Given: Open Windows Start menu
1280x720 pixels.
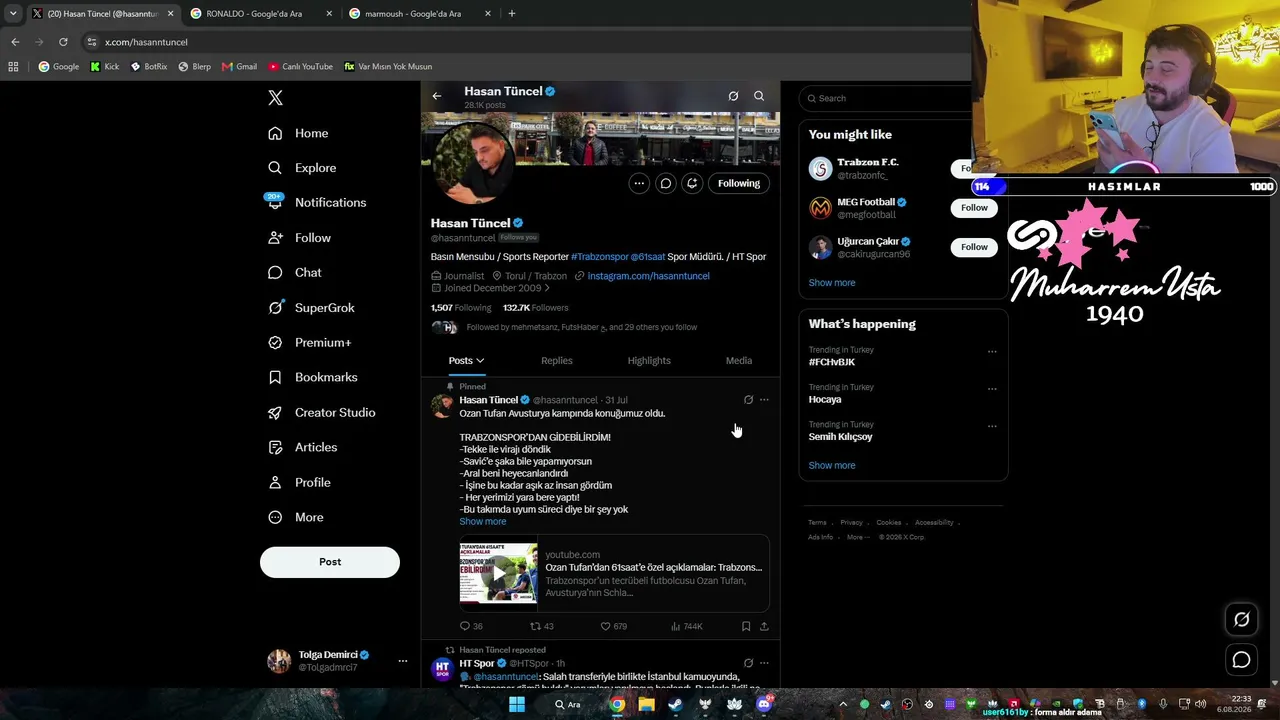Looking at the screenshot, I should coord(517,705).
